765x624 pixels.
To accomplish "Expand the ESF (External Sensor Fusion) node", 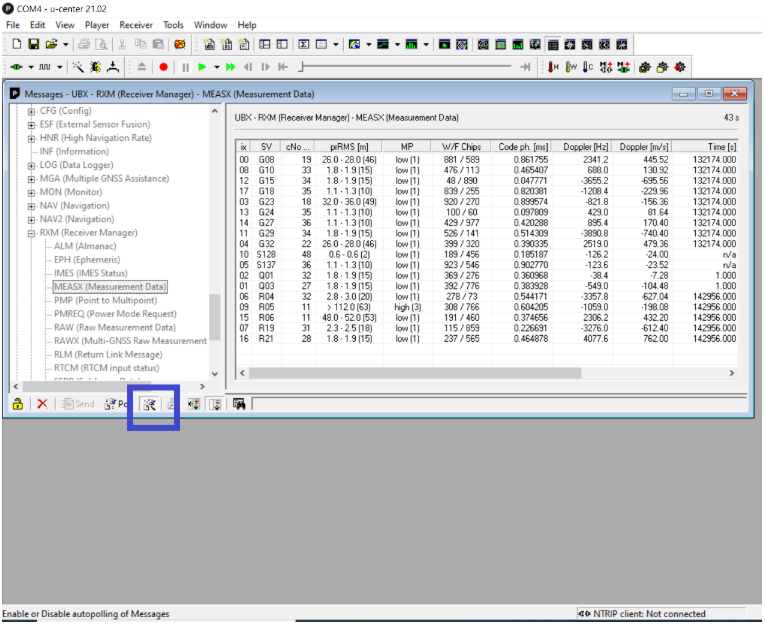I will tap(31, 125).
